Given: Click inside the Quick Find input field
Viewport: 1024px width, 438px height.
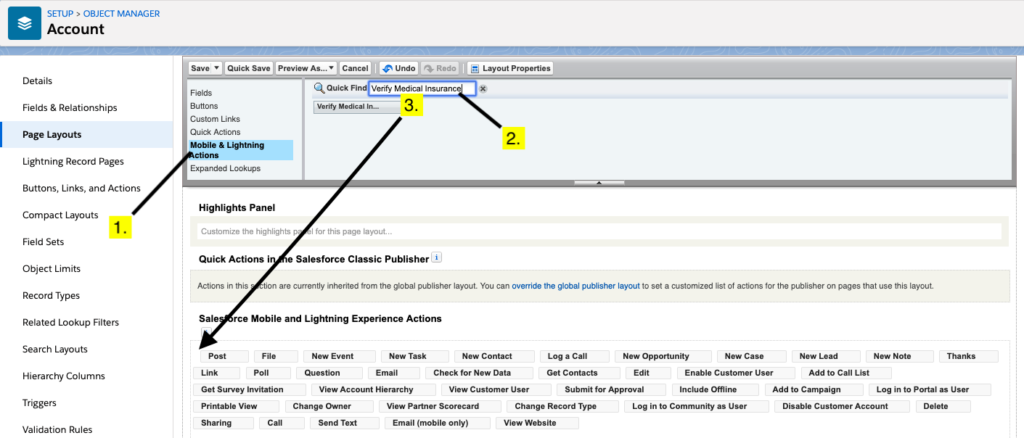Looking at the screenshot, I should tap(422, 89).
